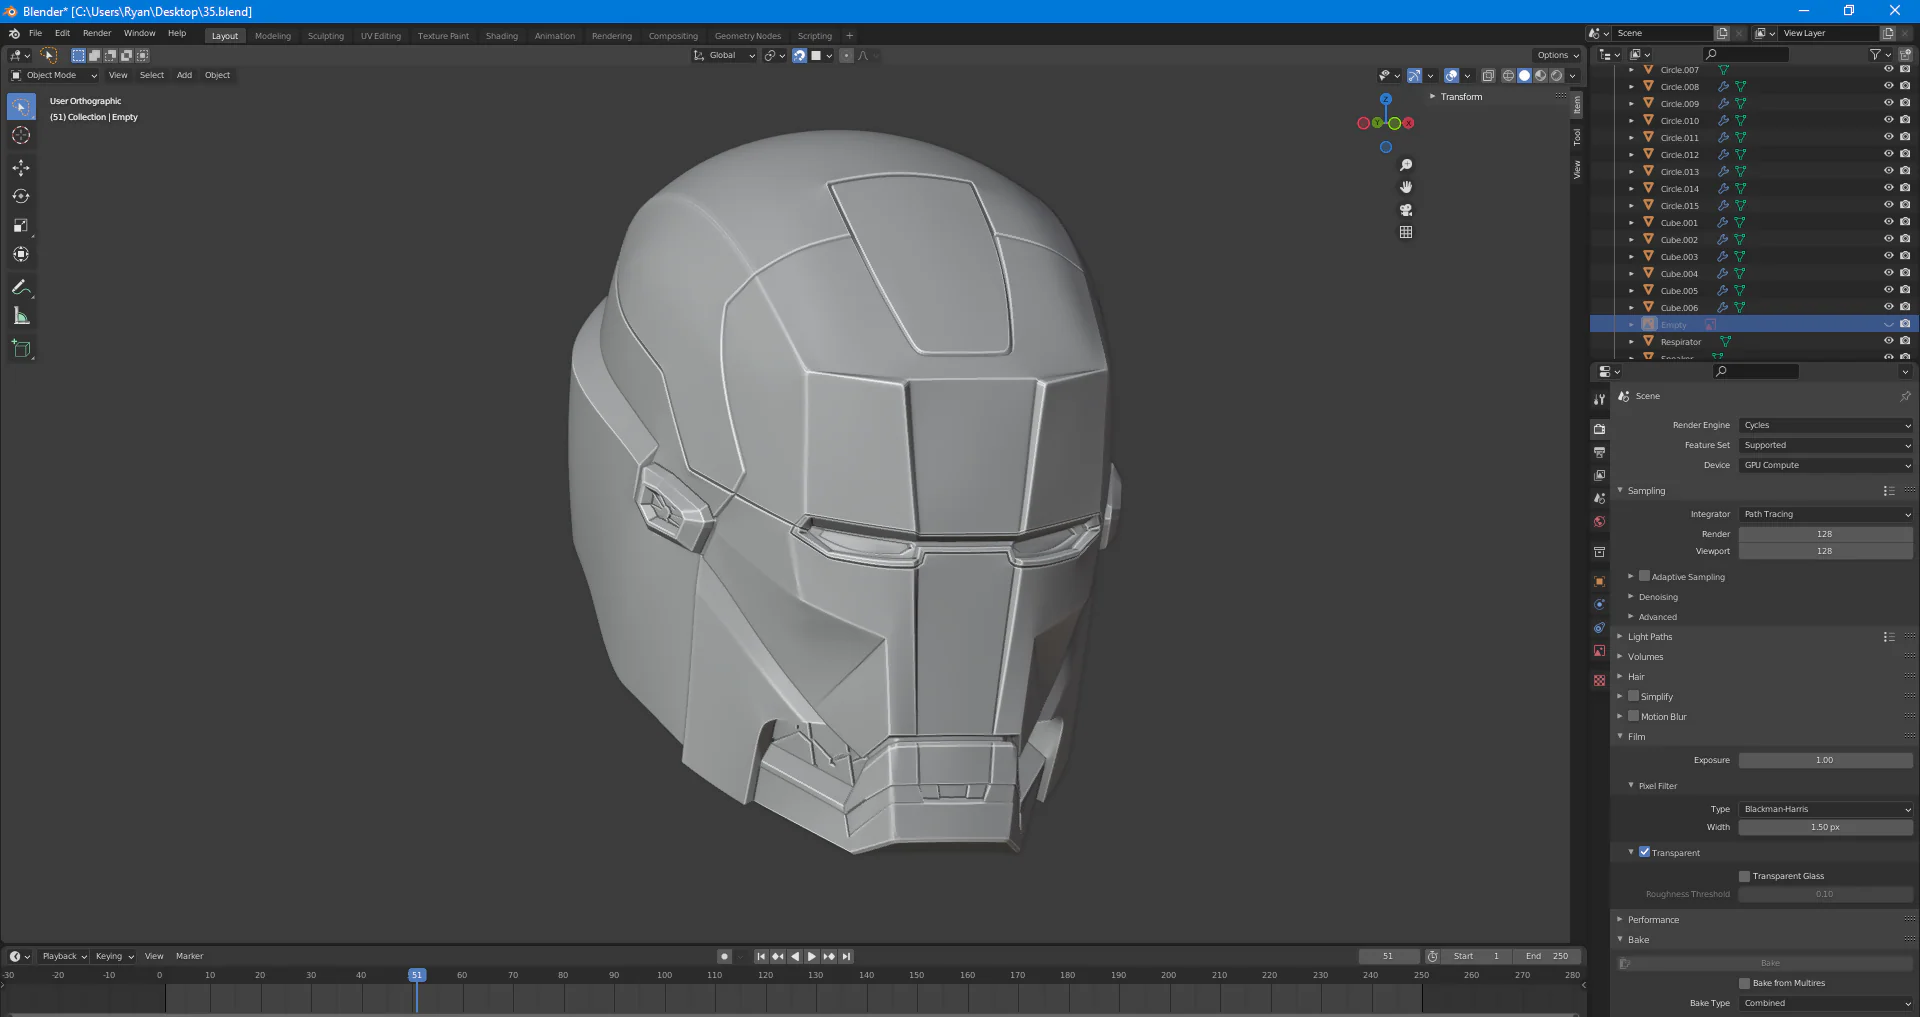Select the Move tool in toolbar
The width and height of the screenshot is (1920, 1017).
pyautogui.click(x=21, y=168)
